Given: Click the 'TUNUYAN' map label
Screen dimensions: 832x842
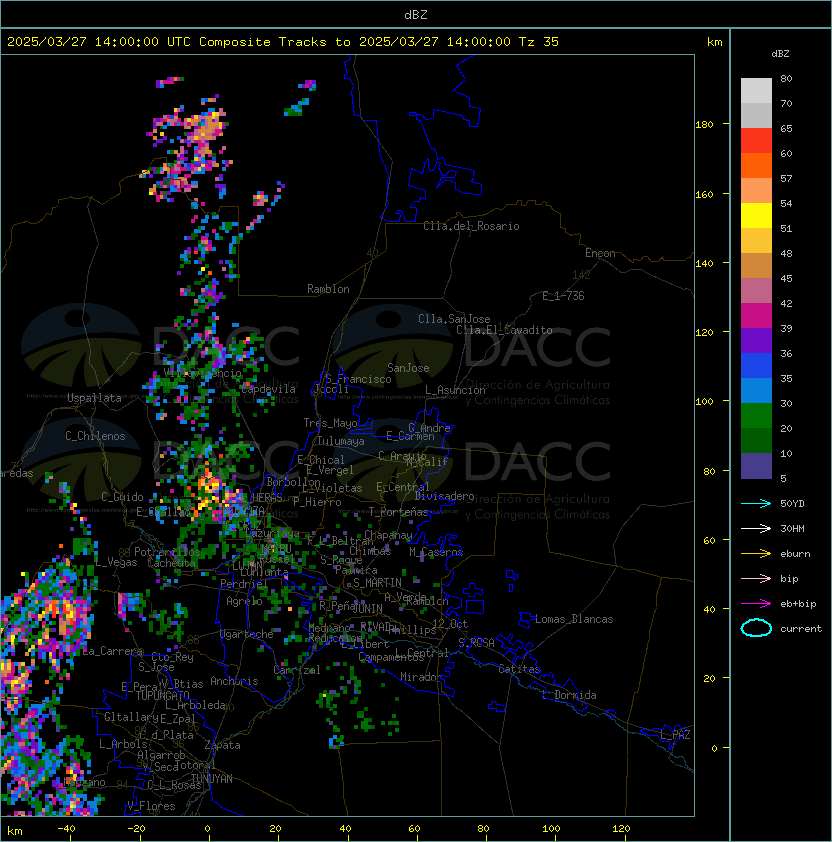Looking at the screenshot, I should [x=212, y=779].
